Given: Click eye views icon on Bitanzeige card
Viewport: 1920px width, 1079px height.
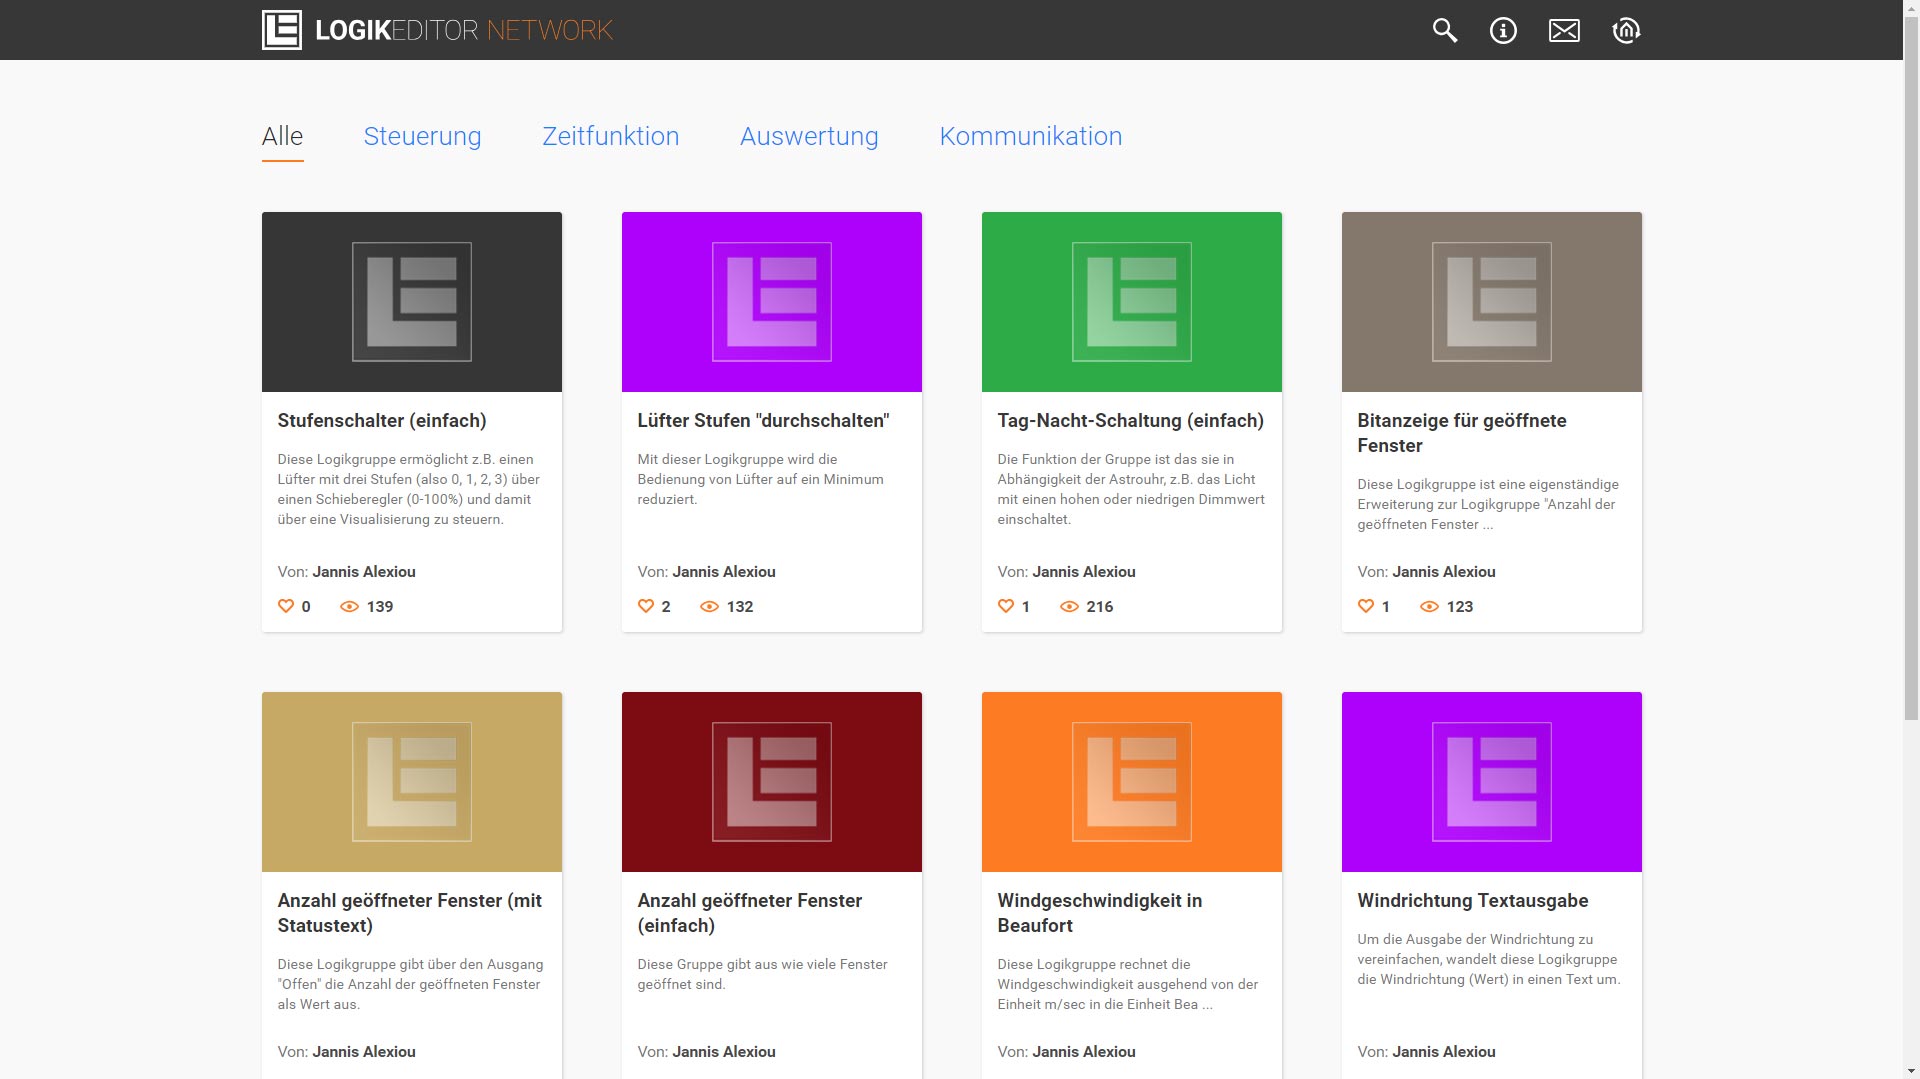Looking at the screenshot, I should [1429, 606].
